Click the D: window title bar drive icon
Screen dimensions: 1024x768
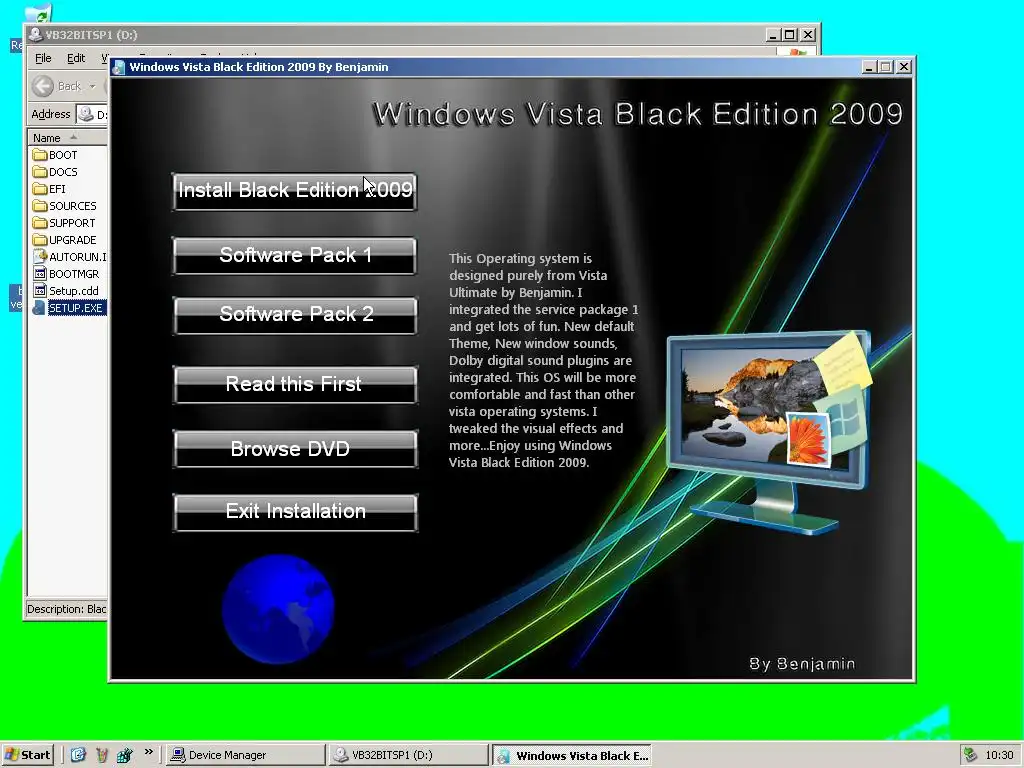point(35,35)
